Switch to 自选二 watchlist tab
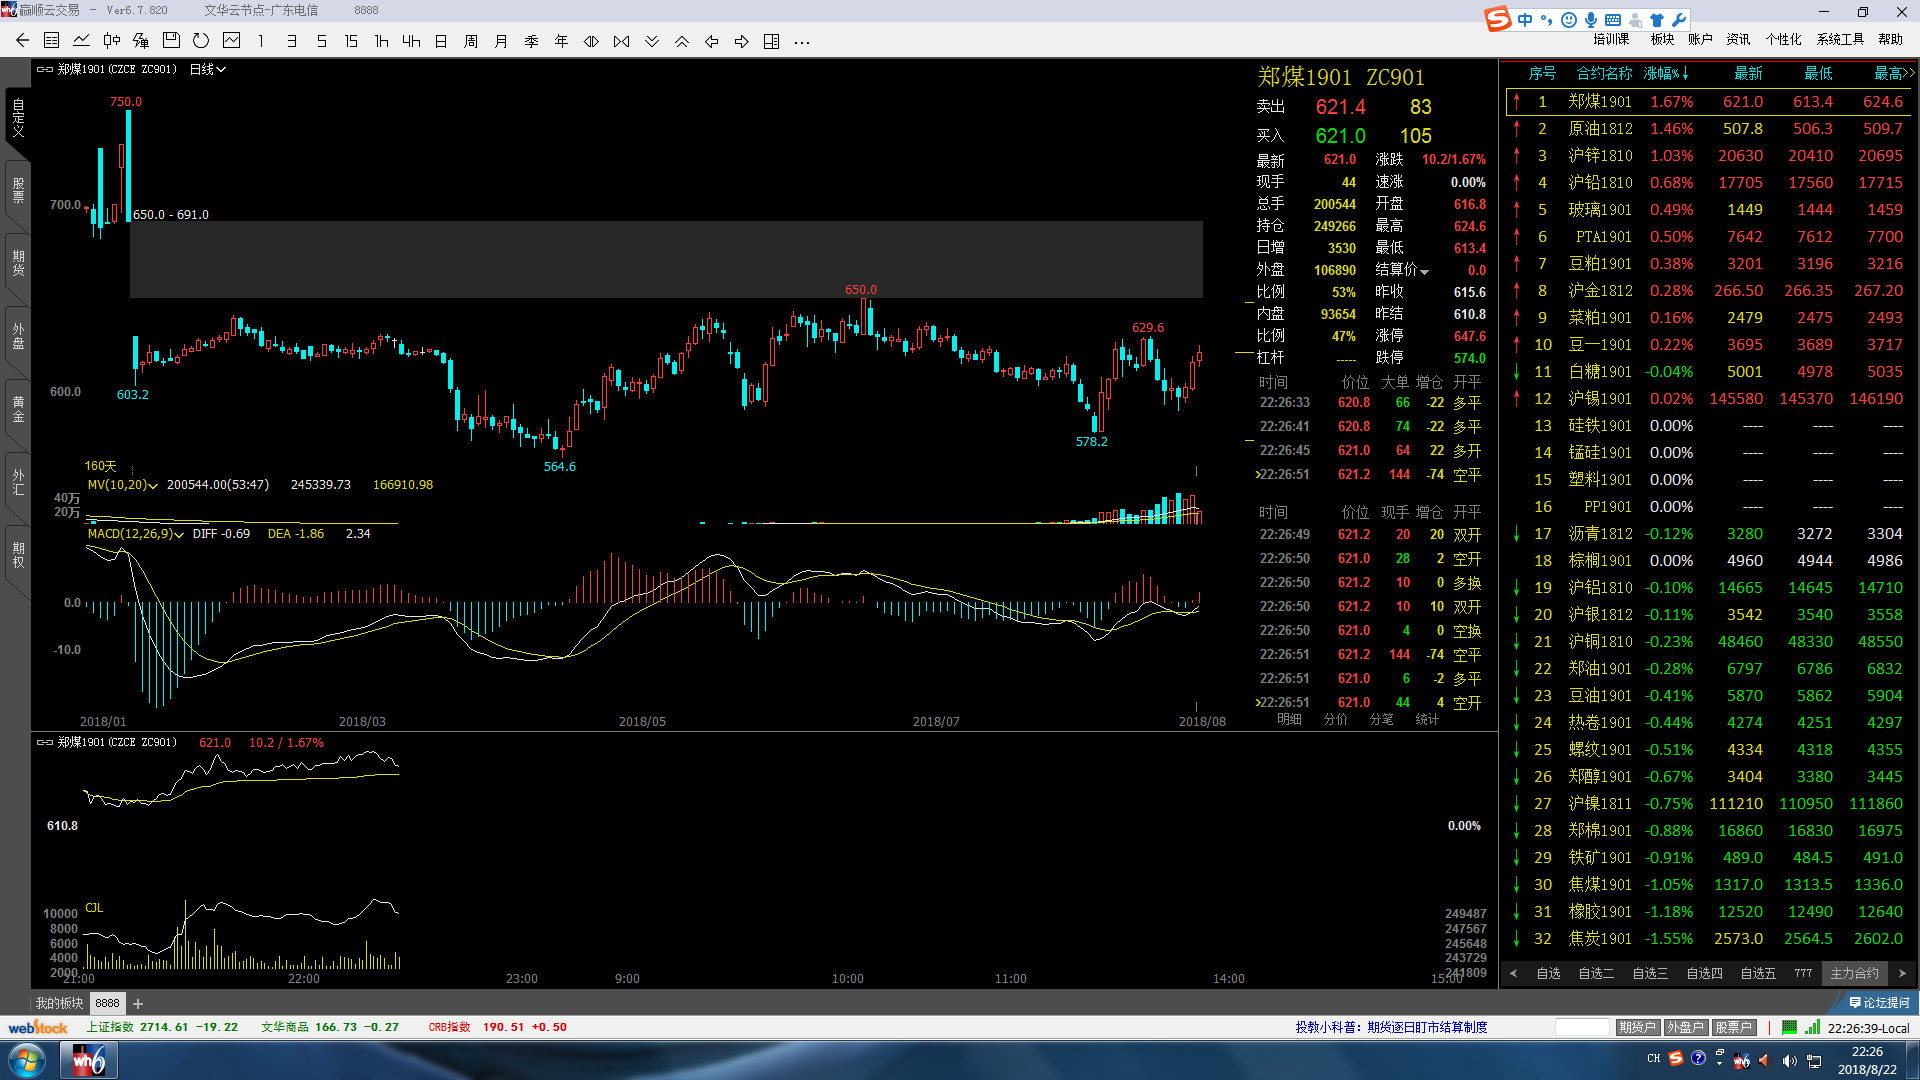This screenshot has height=1080, width=1920. coord(1596,973)
